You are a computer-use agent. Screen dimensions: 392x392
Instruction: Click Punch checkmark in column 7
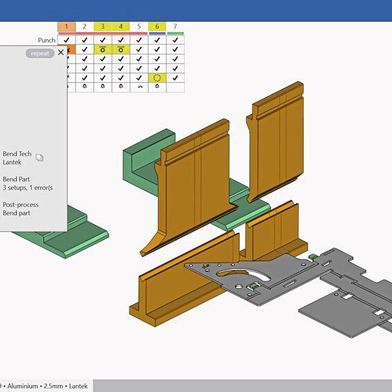tap(175, 40)
